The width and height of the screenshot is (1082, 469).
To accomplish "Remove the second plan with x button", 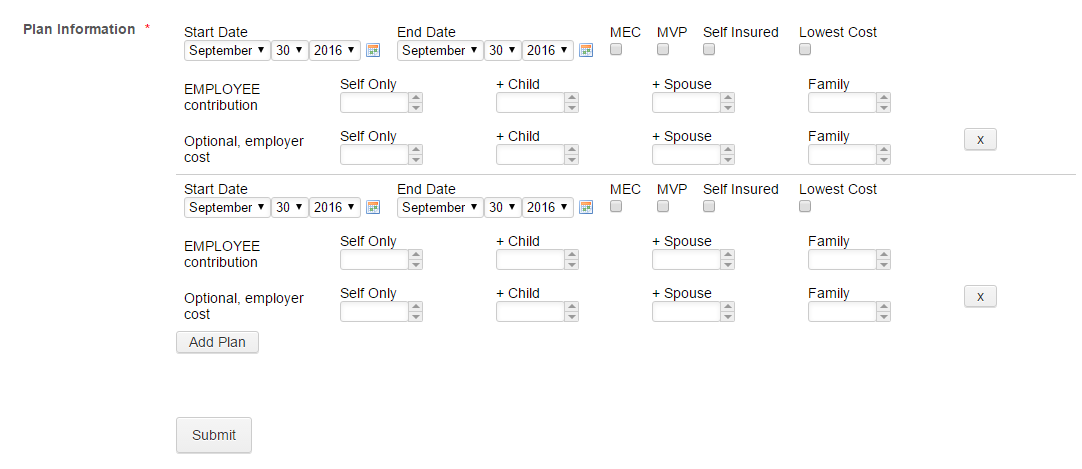I will [x=980, y=296].
